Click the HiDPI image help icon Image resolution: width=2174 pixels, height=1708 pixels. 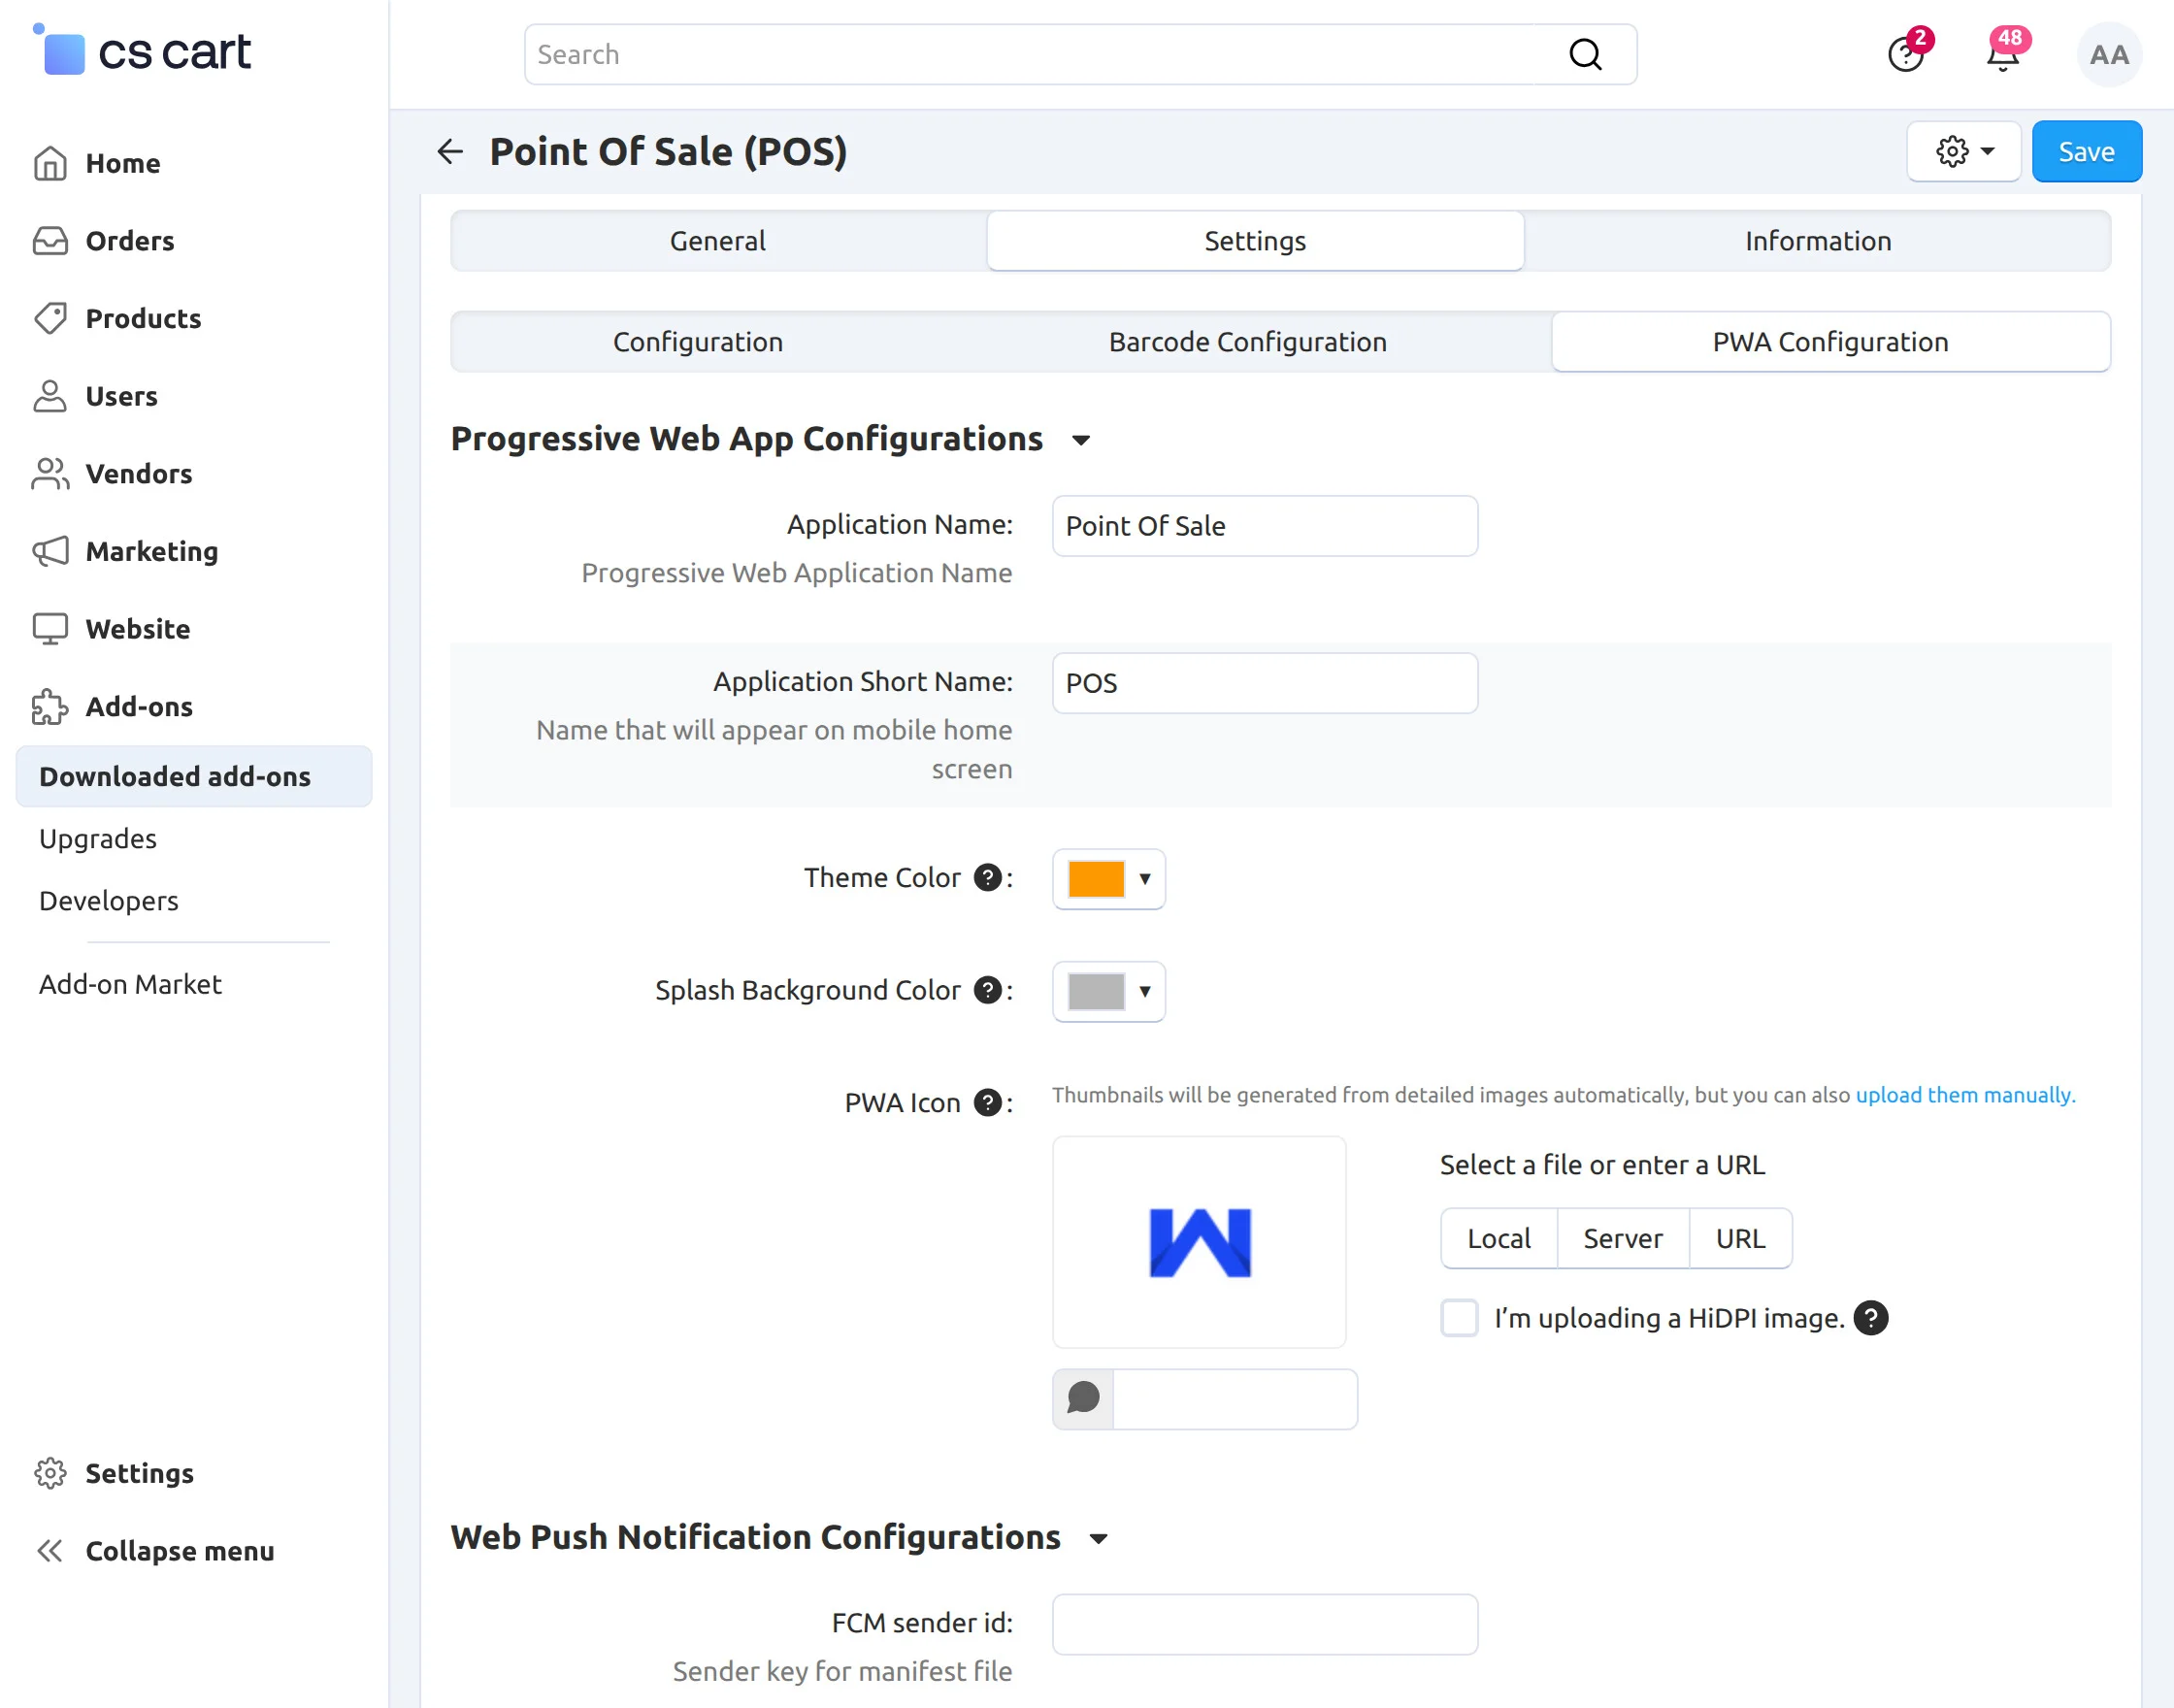click(1870, 1317)
